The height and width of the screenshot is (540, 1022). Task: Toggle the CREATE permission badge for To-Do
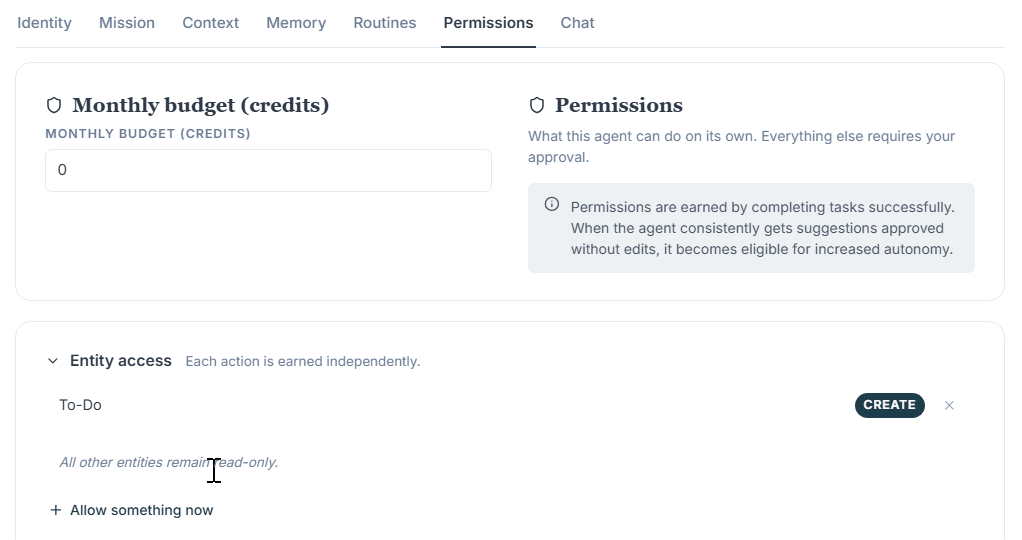pos(890,405)
